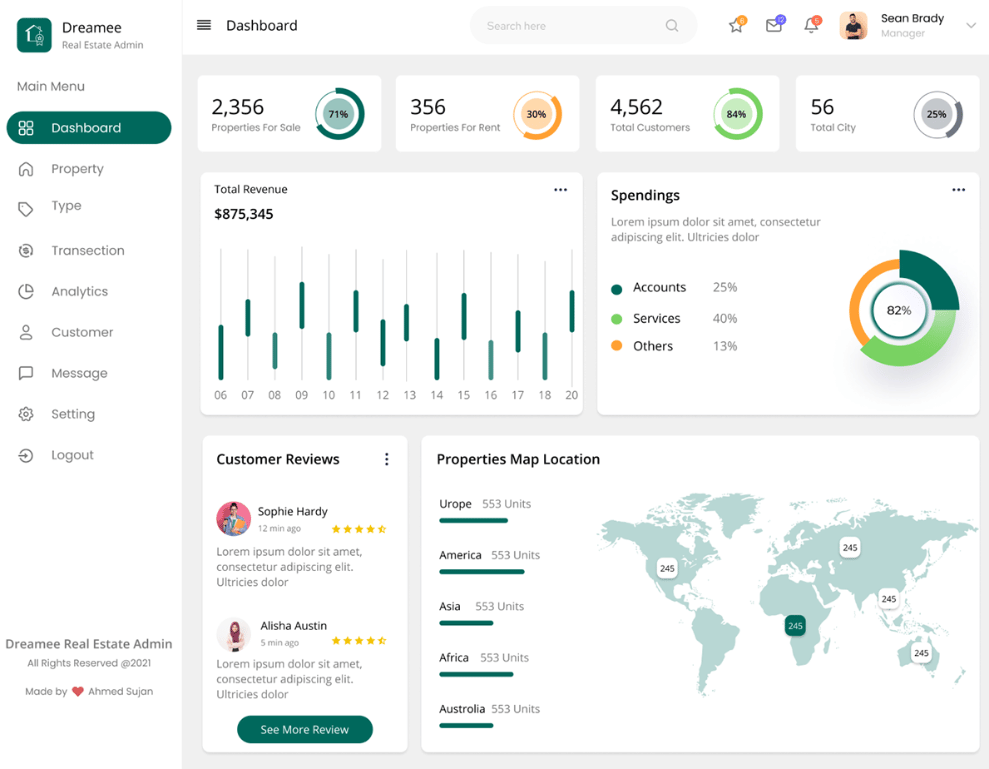Open Spendings options three-dot menu
Image resolution: width=989 pixels, height=769 pixels.
tap(958, 190)
